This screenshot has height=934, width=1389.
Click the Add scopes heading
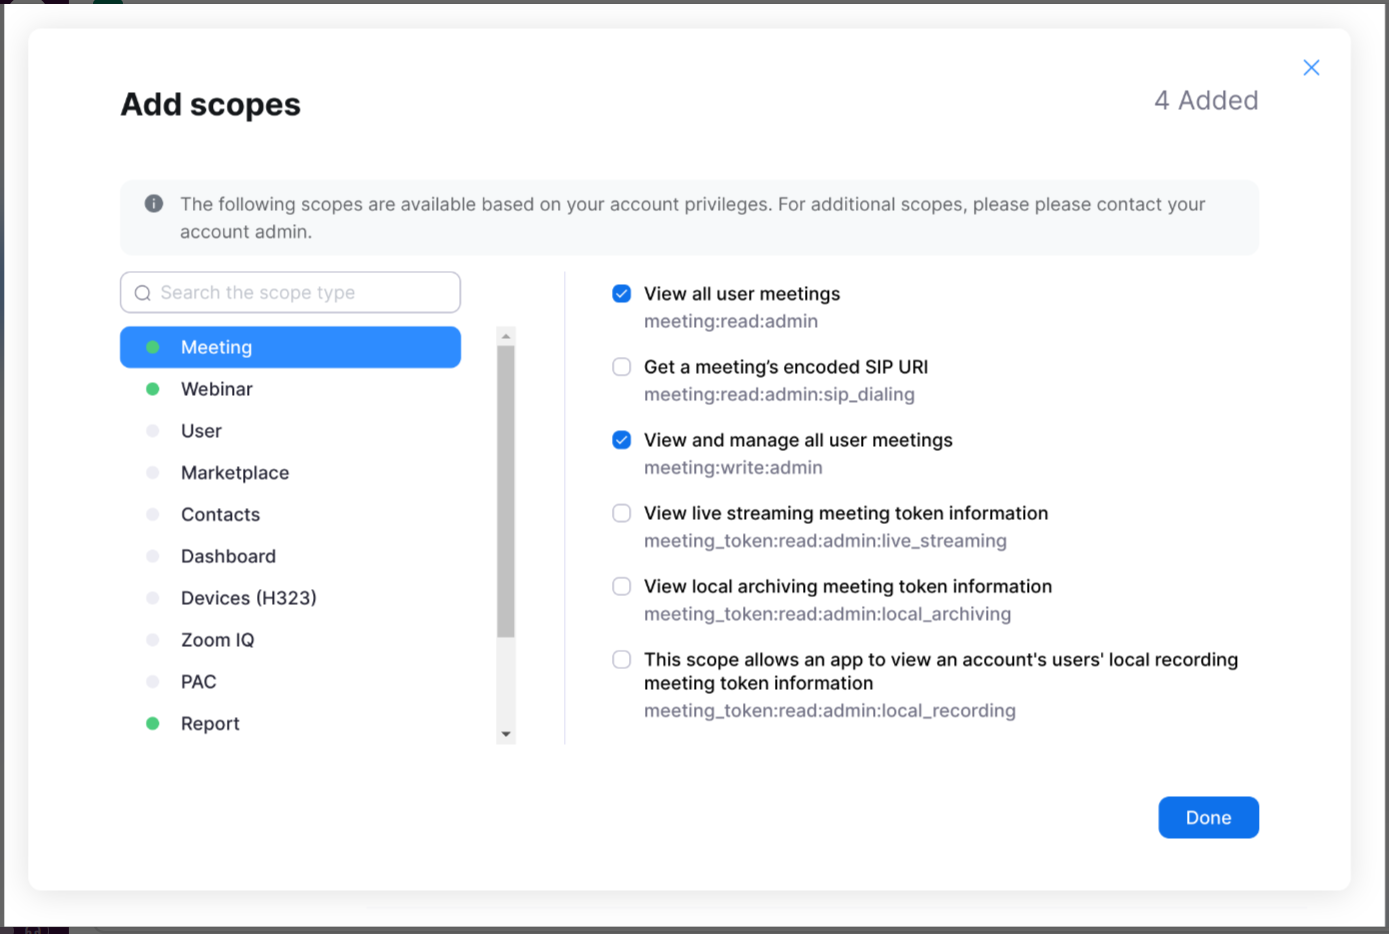[x=211, y=104]
